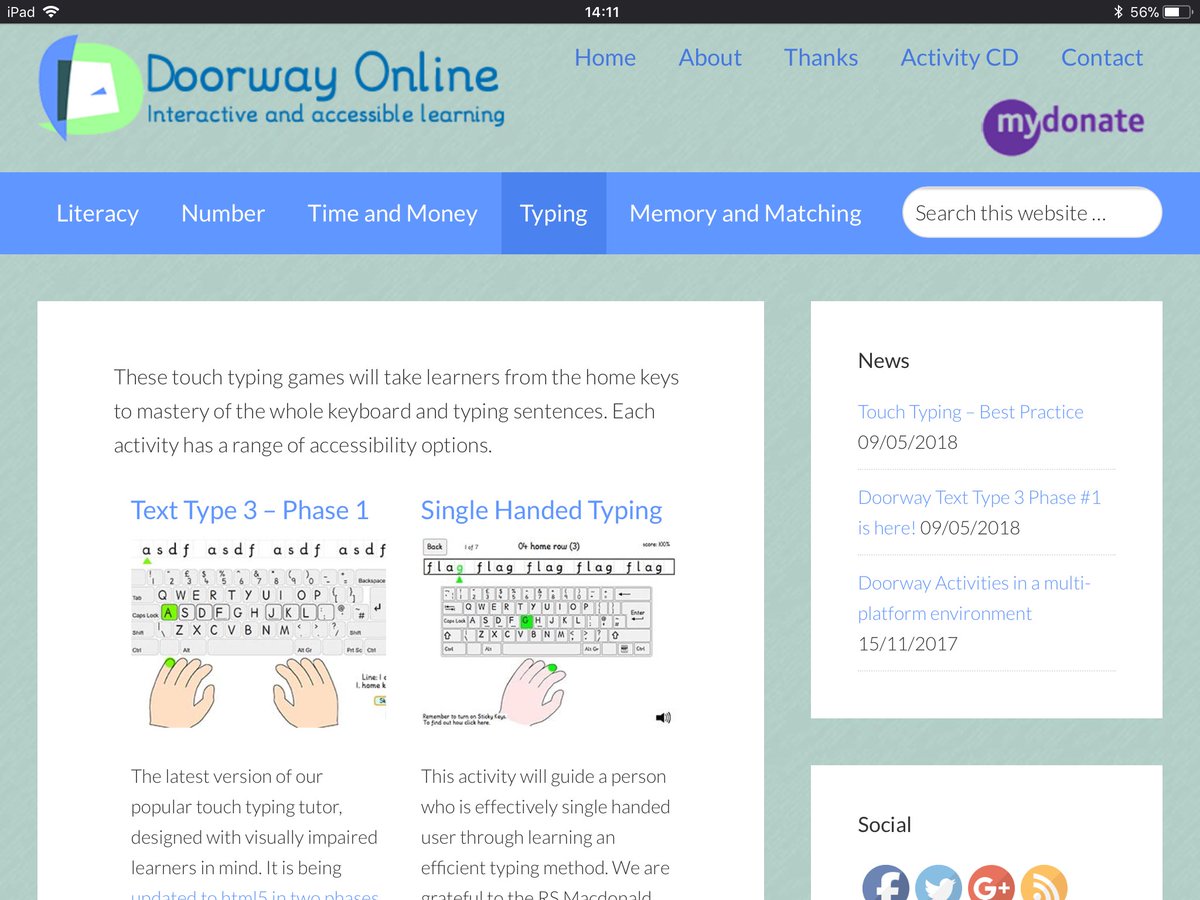Open the Single Handed Typing thumbnail
This screenshot has height=900, width=1200.
[x=548, y=634]
